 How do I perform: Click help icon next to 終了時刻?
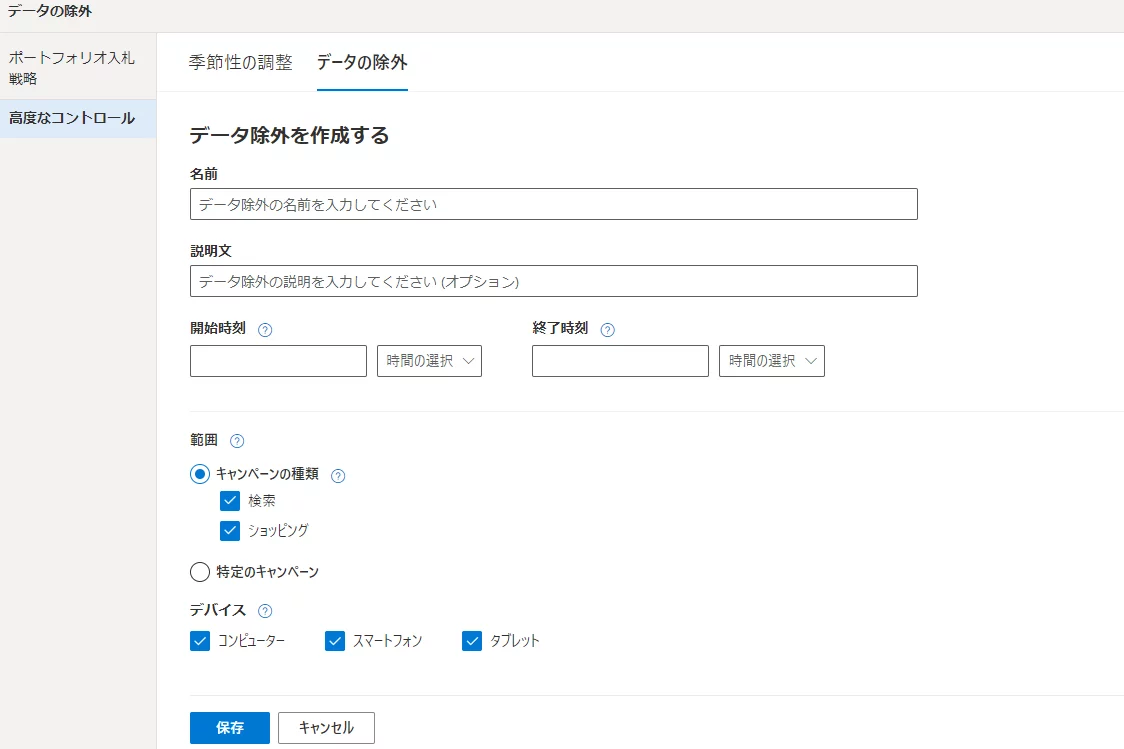point(607,330)
